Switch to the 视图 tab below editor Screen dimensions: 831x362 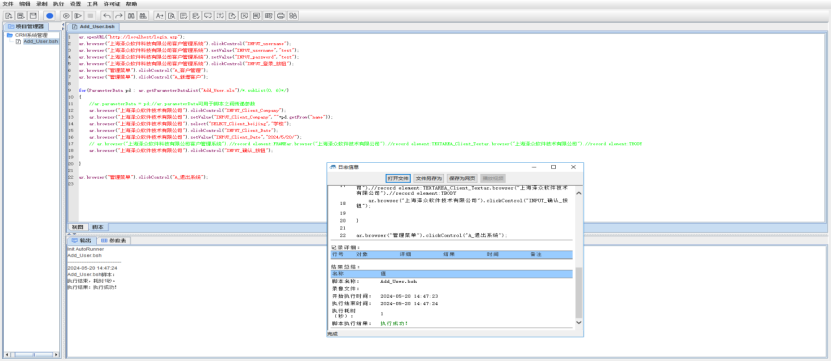77,227
